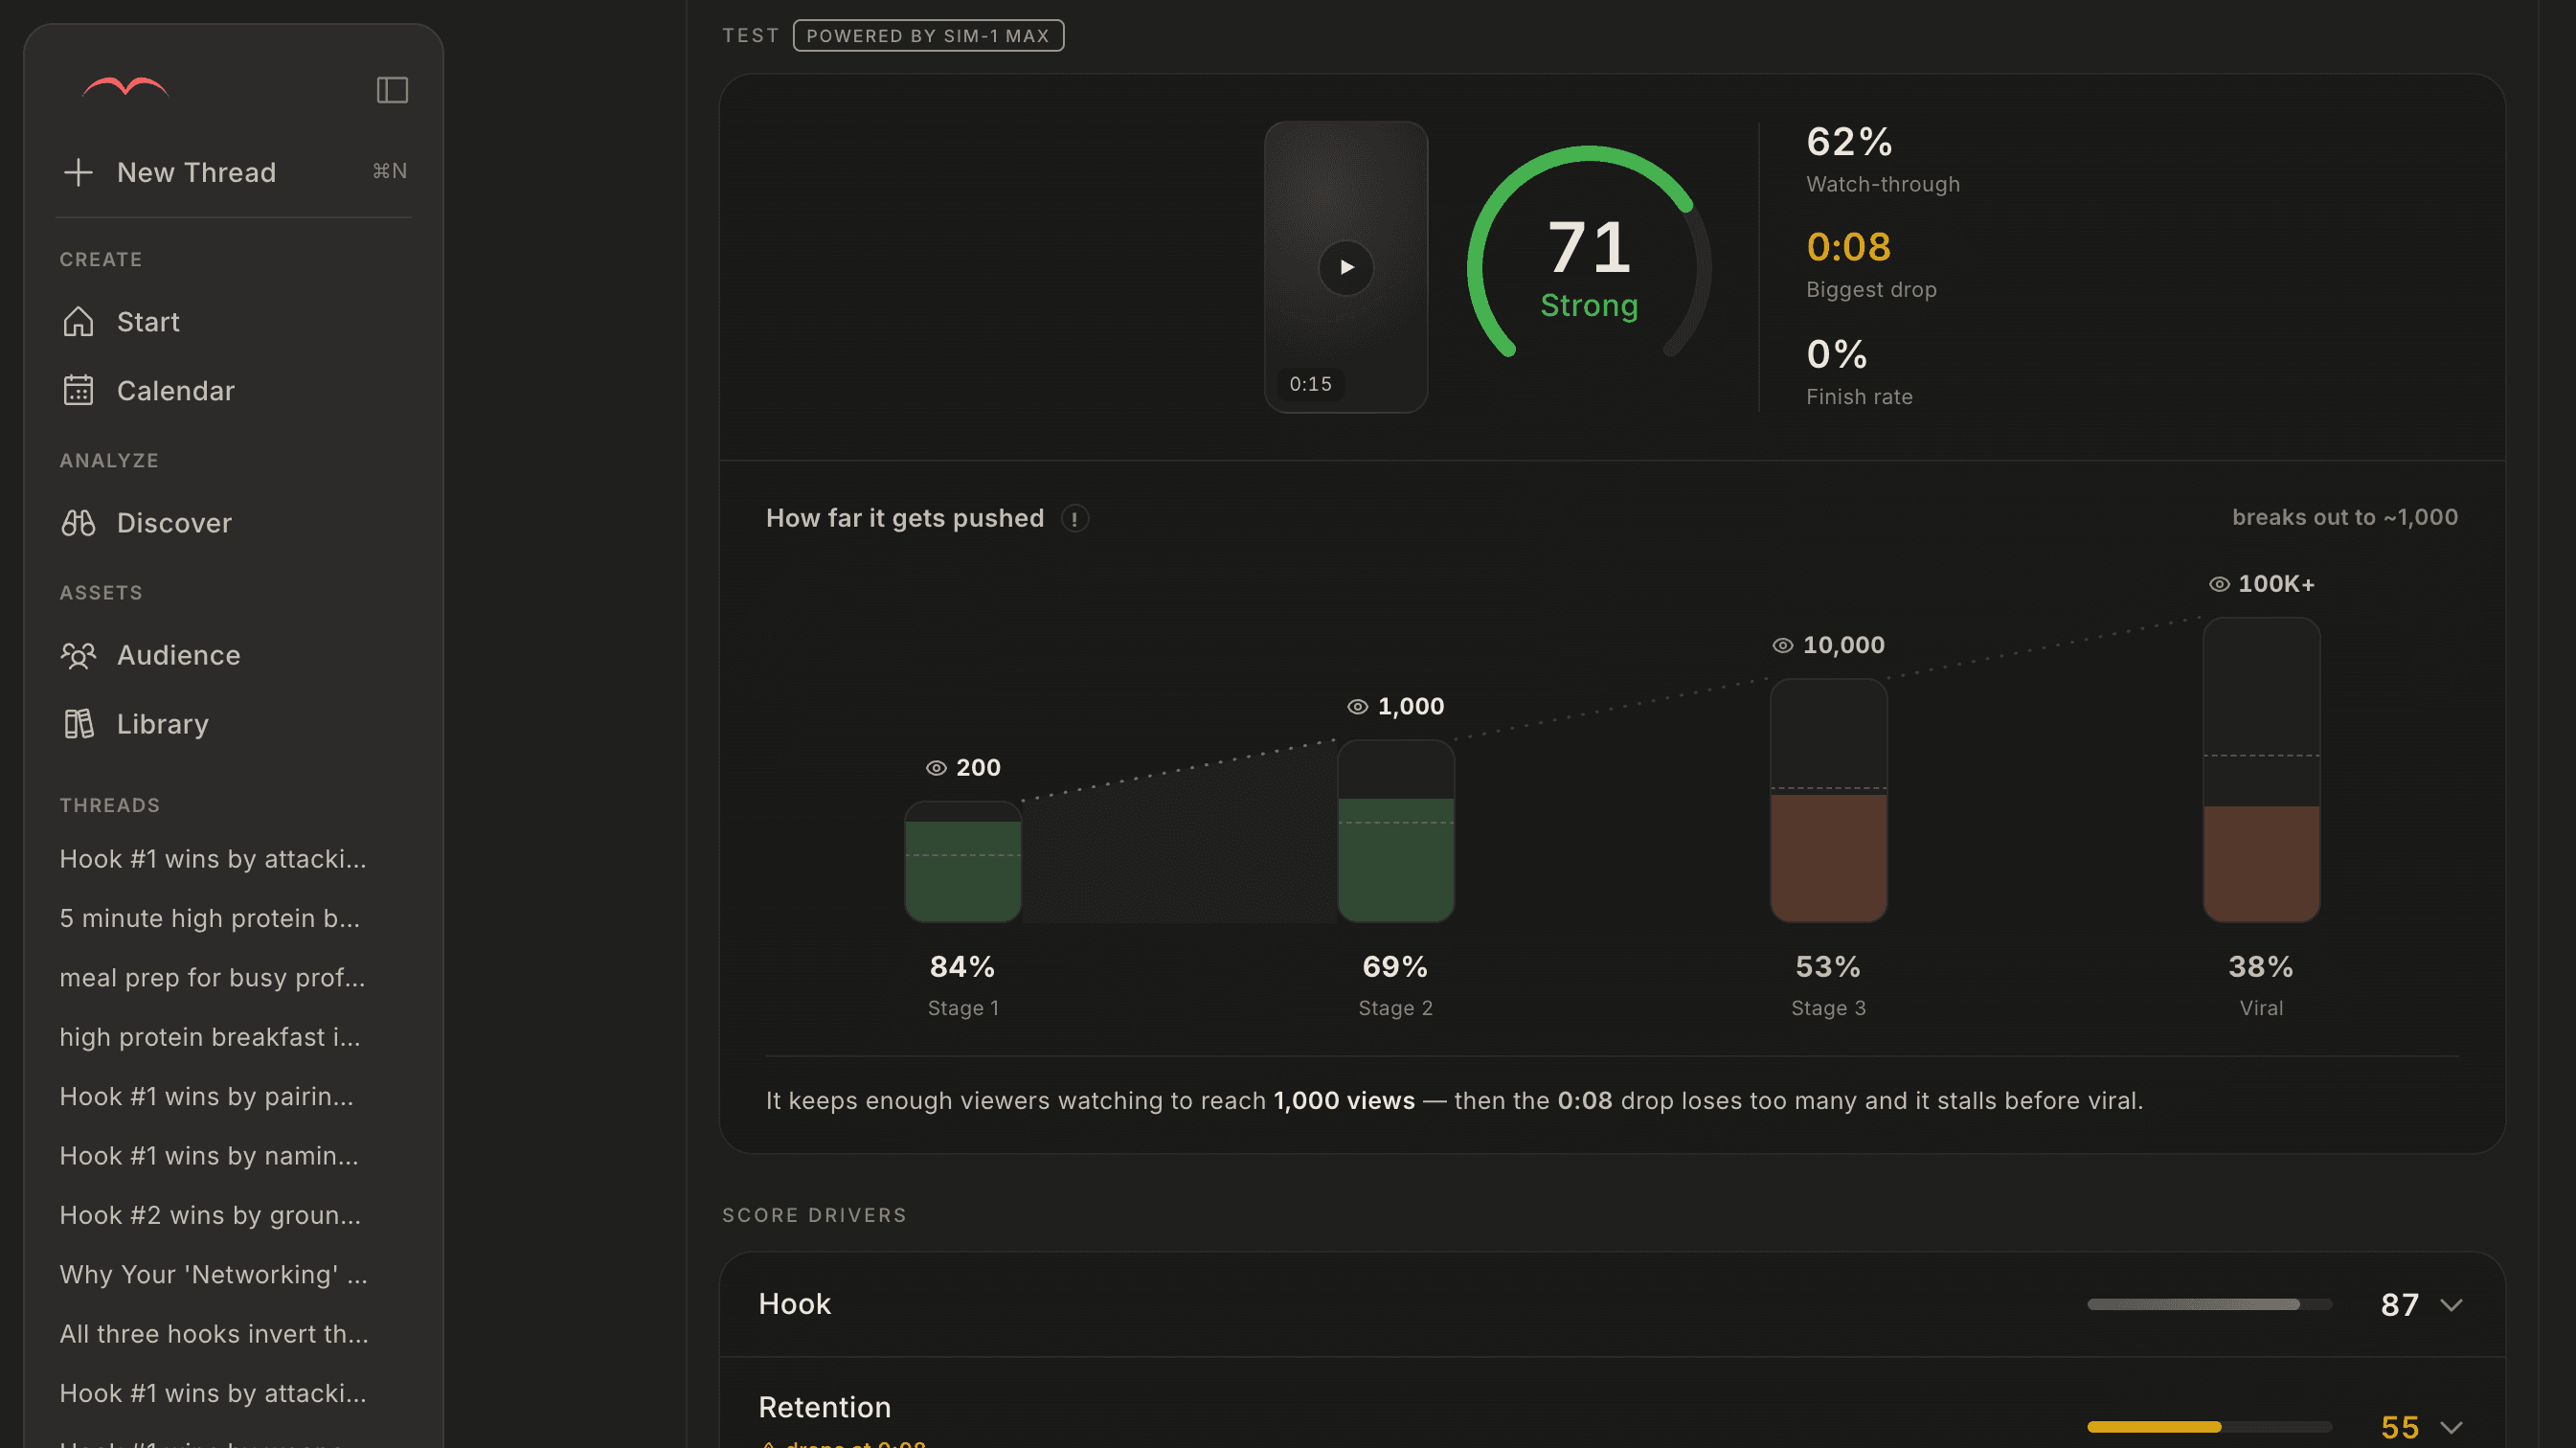
Task: Start a New Thread
Action: [234, 172]
